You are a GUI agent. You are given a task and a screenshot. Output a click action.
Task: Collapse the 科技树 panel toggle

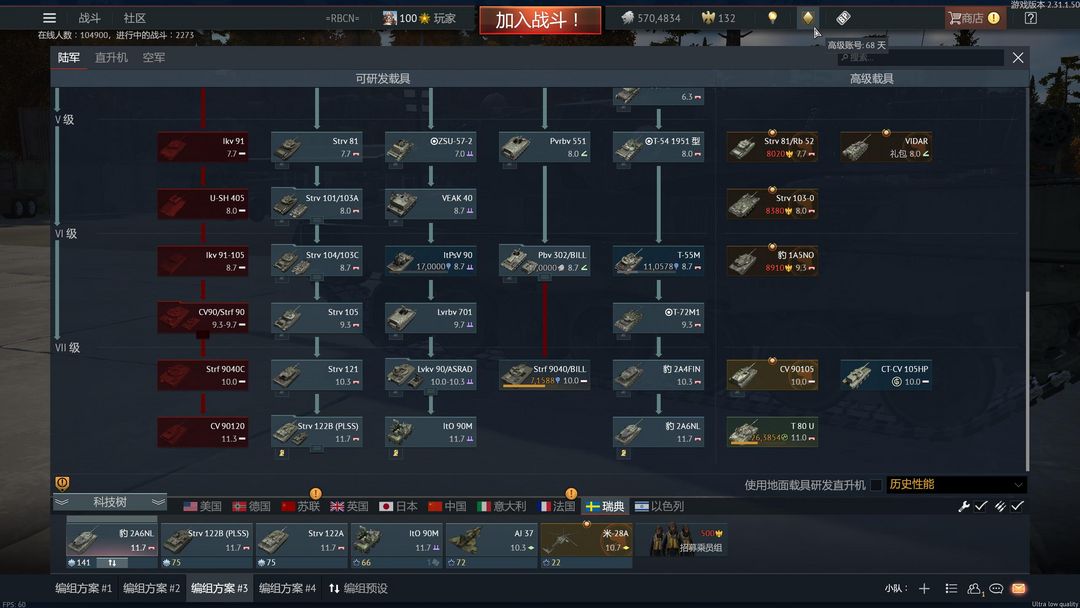[110, 502]
